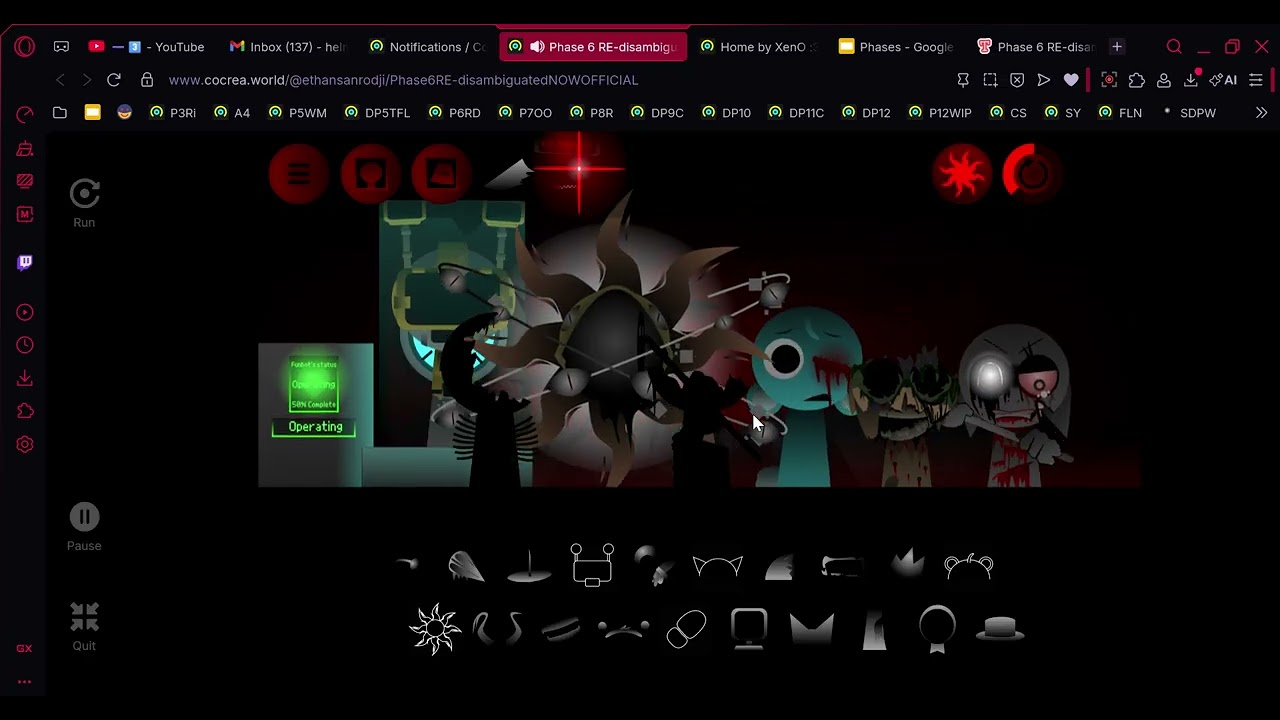Expand the bookmarks bar overflow chevron
Screen dimensions: 1280x720
pyautogui.click(x=1261, y=113)
